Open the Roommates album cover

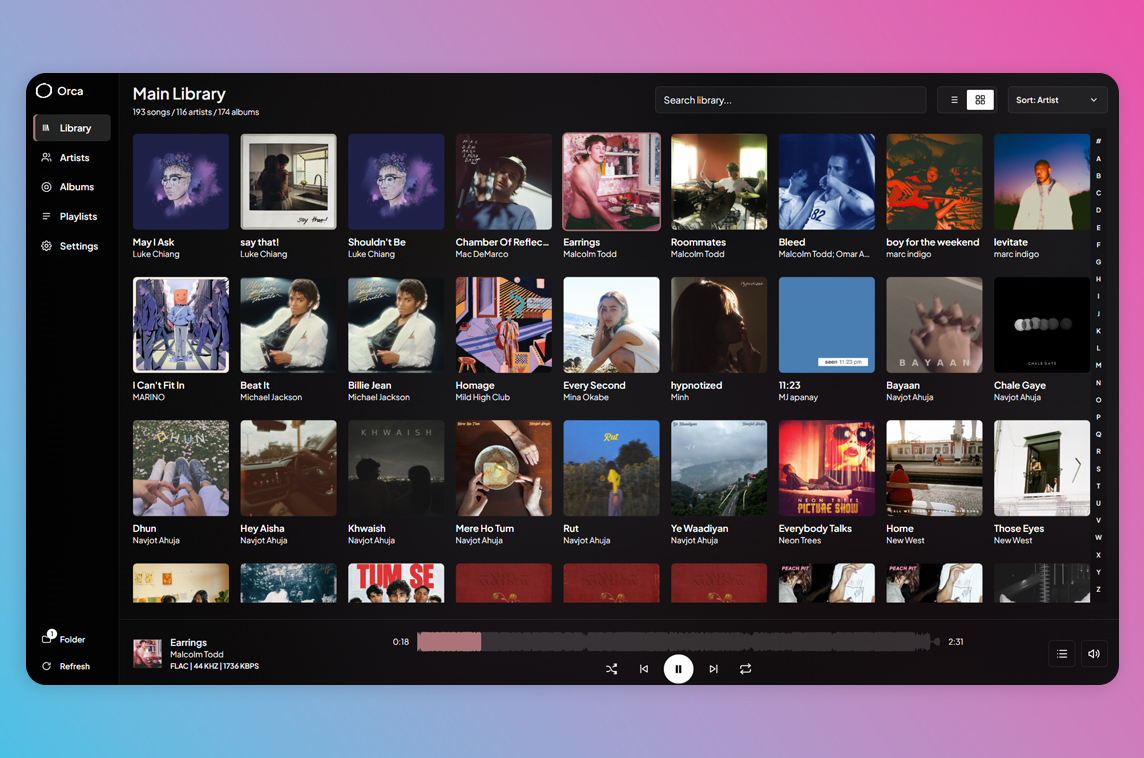point(719,182)
